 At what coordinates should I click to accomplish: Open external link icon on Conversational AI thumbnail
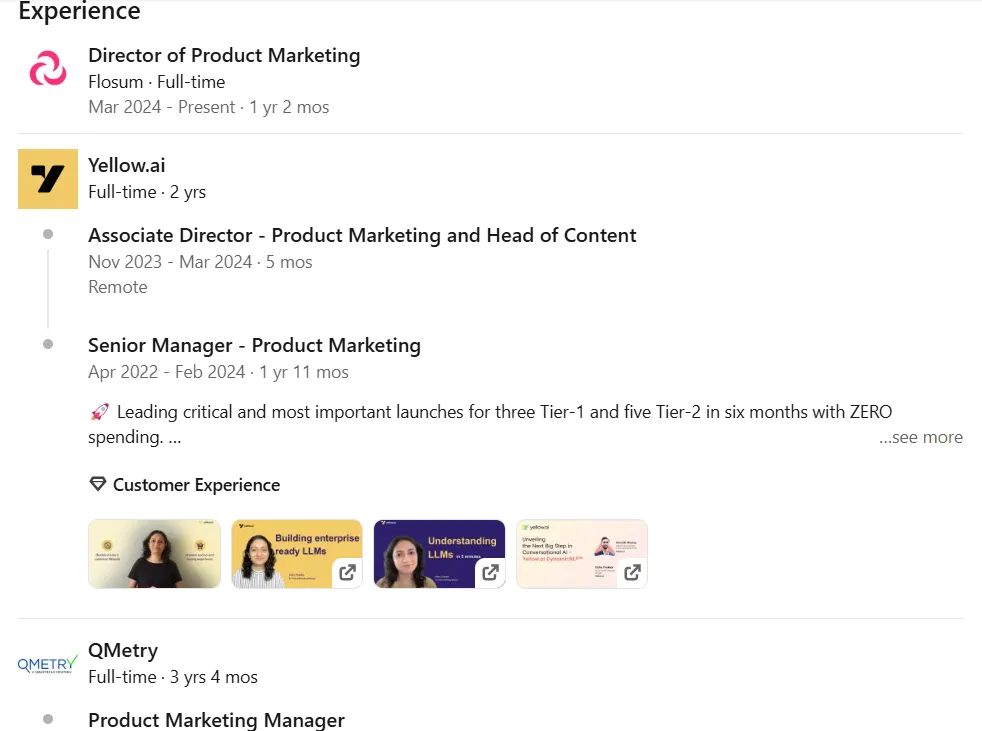point(633,572)
